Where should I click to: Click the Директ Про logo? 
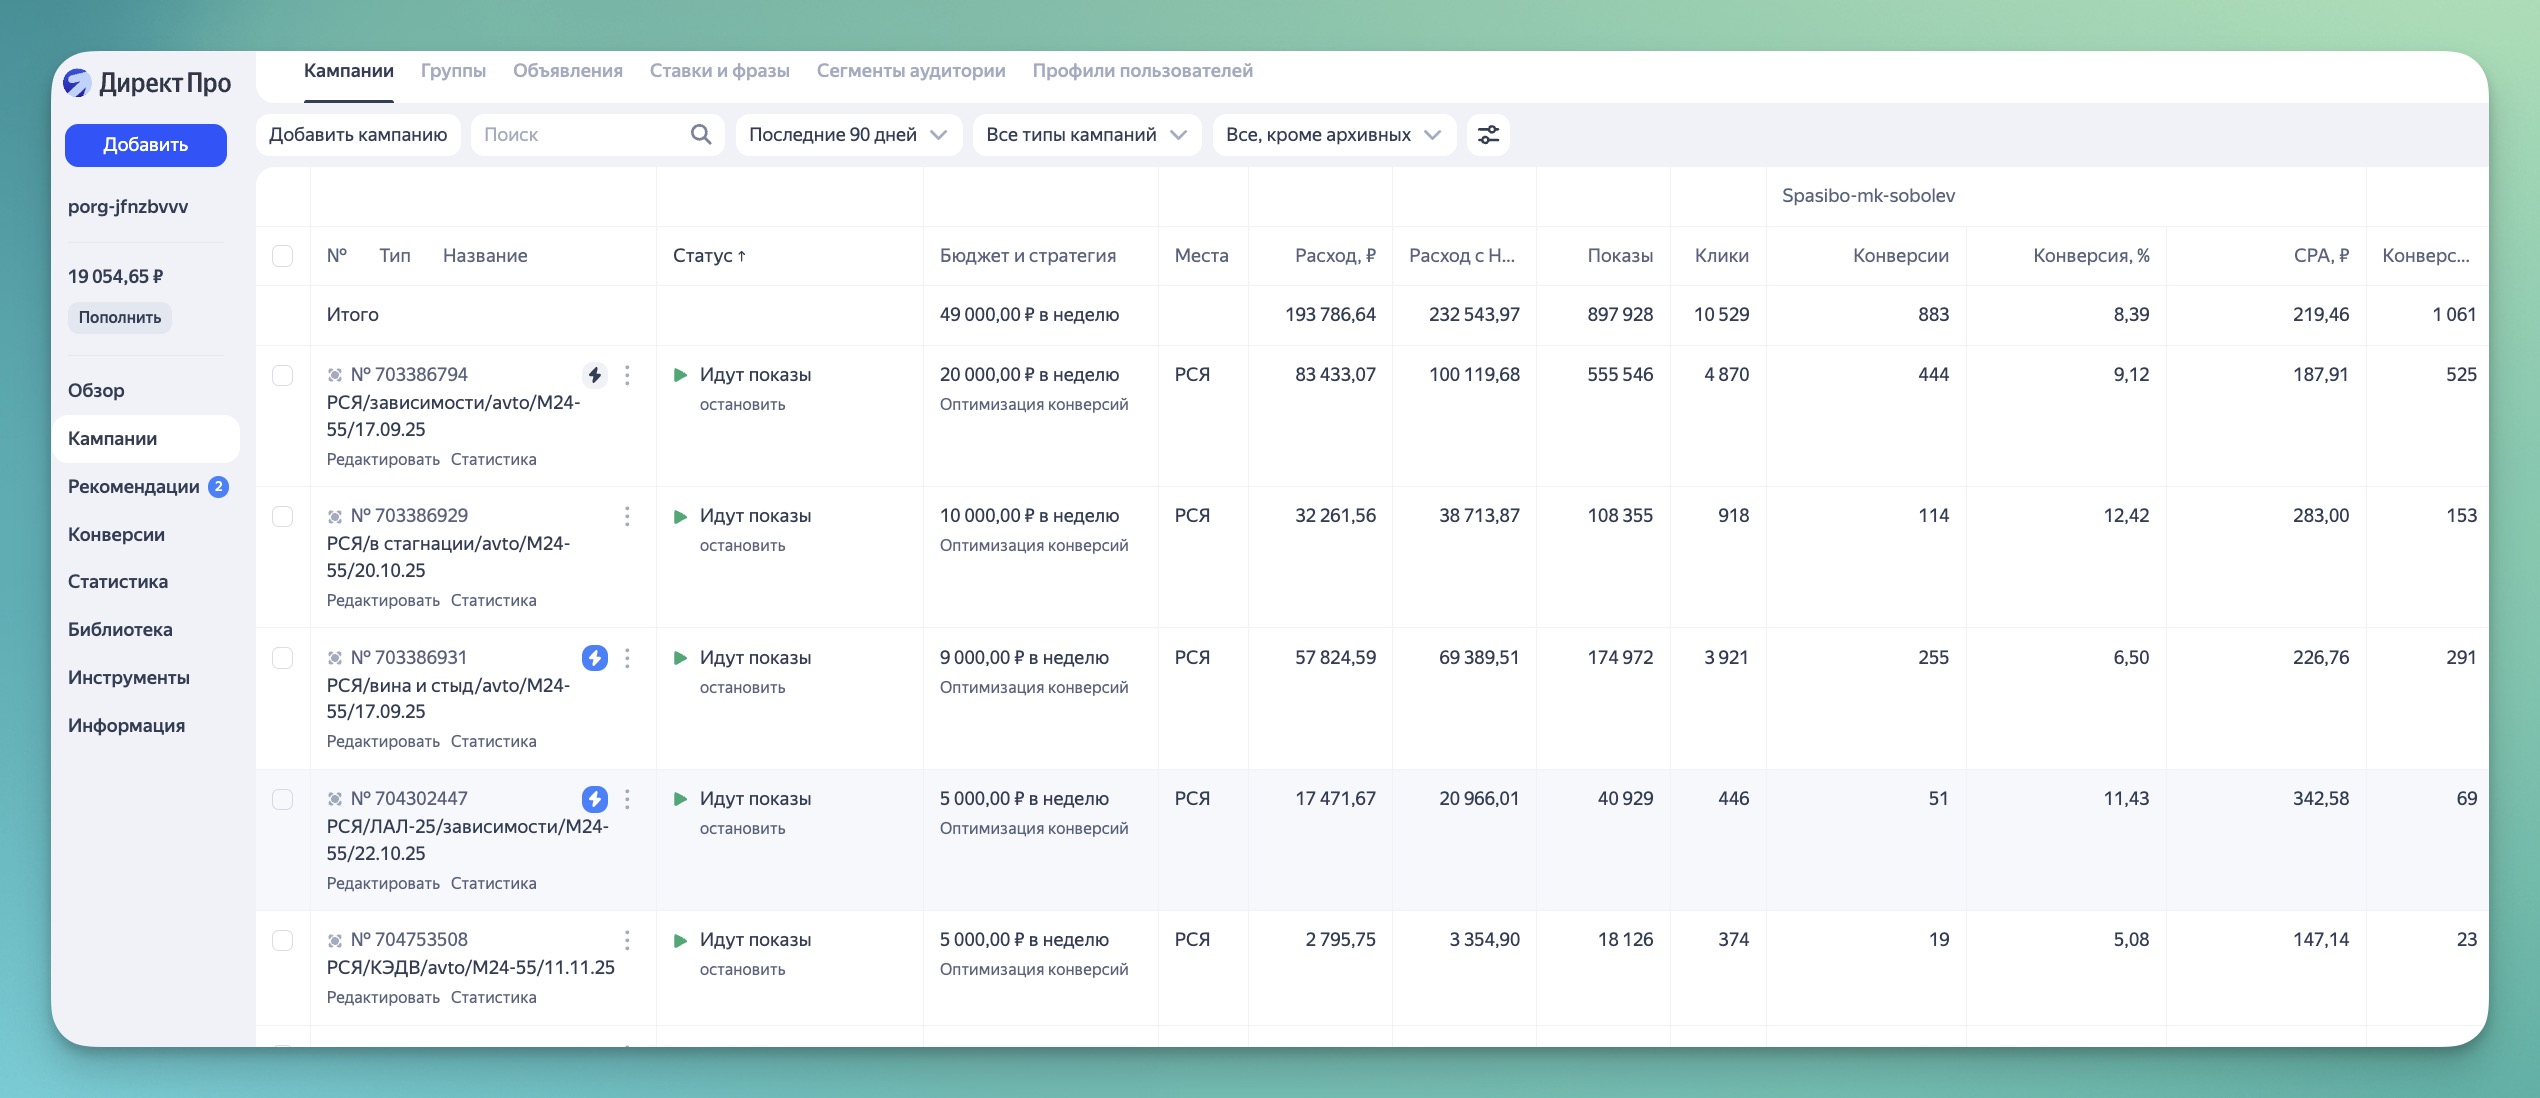click(147, 83)
